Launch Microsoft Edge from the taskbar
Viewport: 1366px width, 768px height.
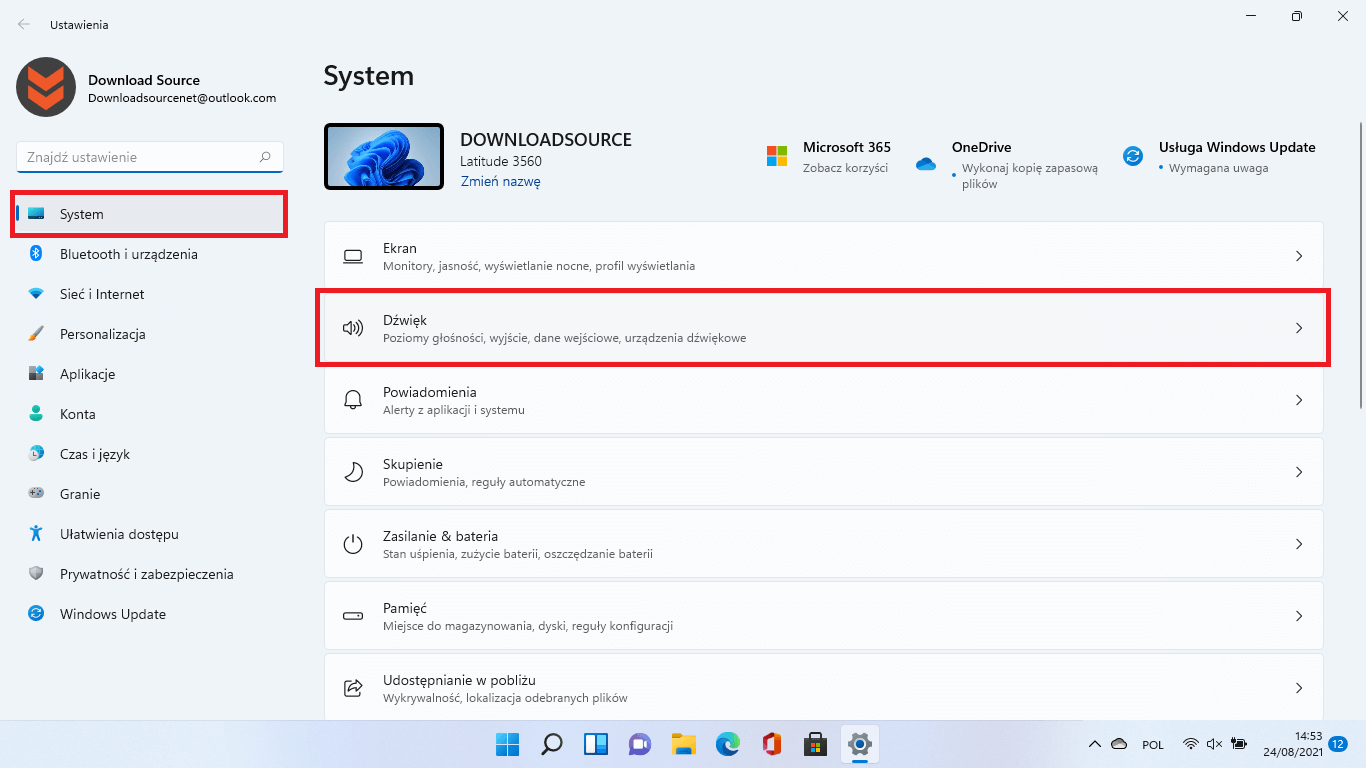pos(727,744)
